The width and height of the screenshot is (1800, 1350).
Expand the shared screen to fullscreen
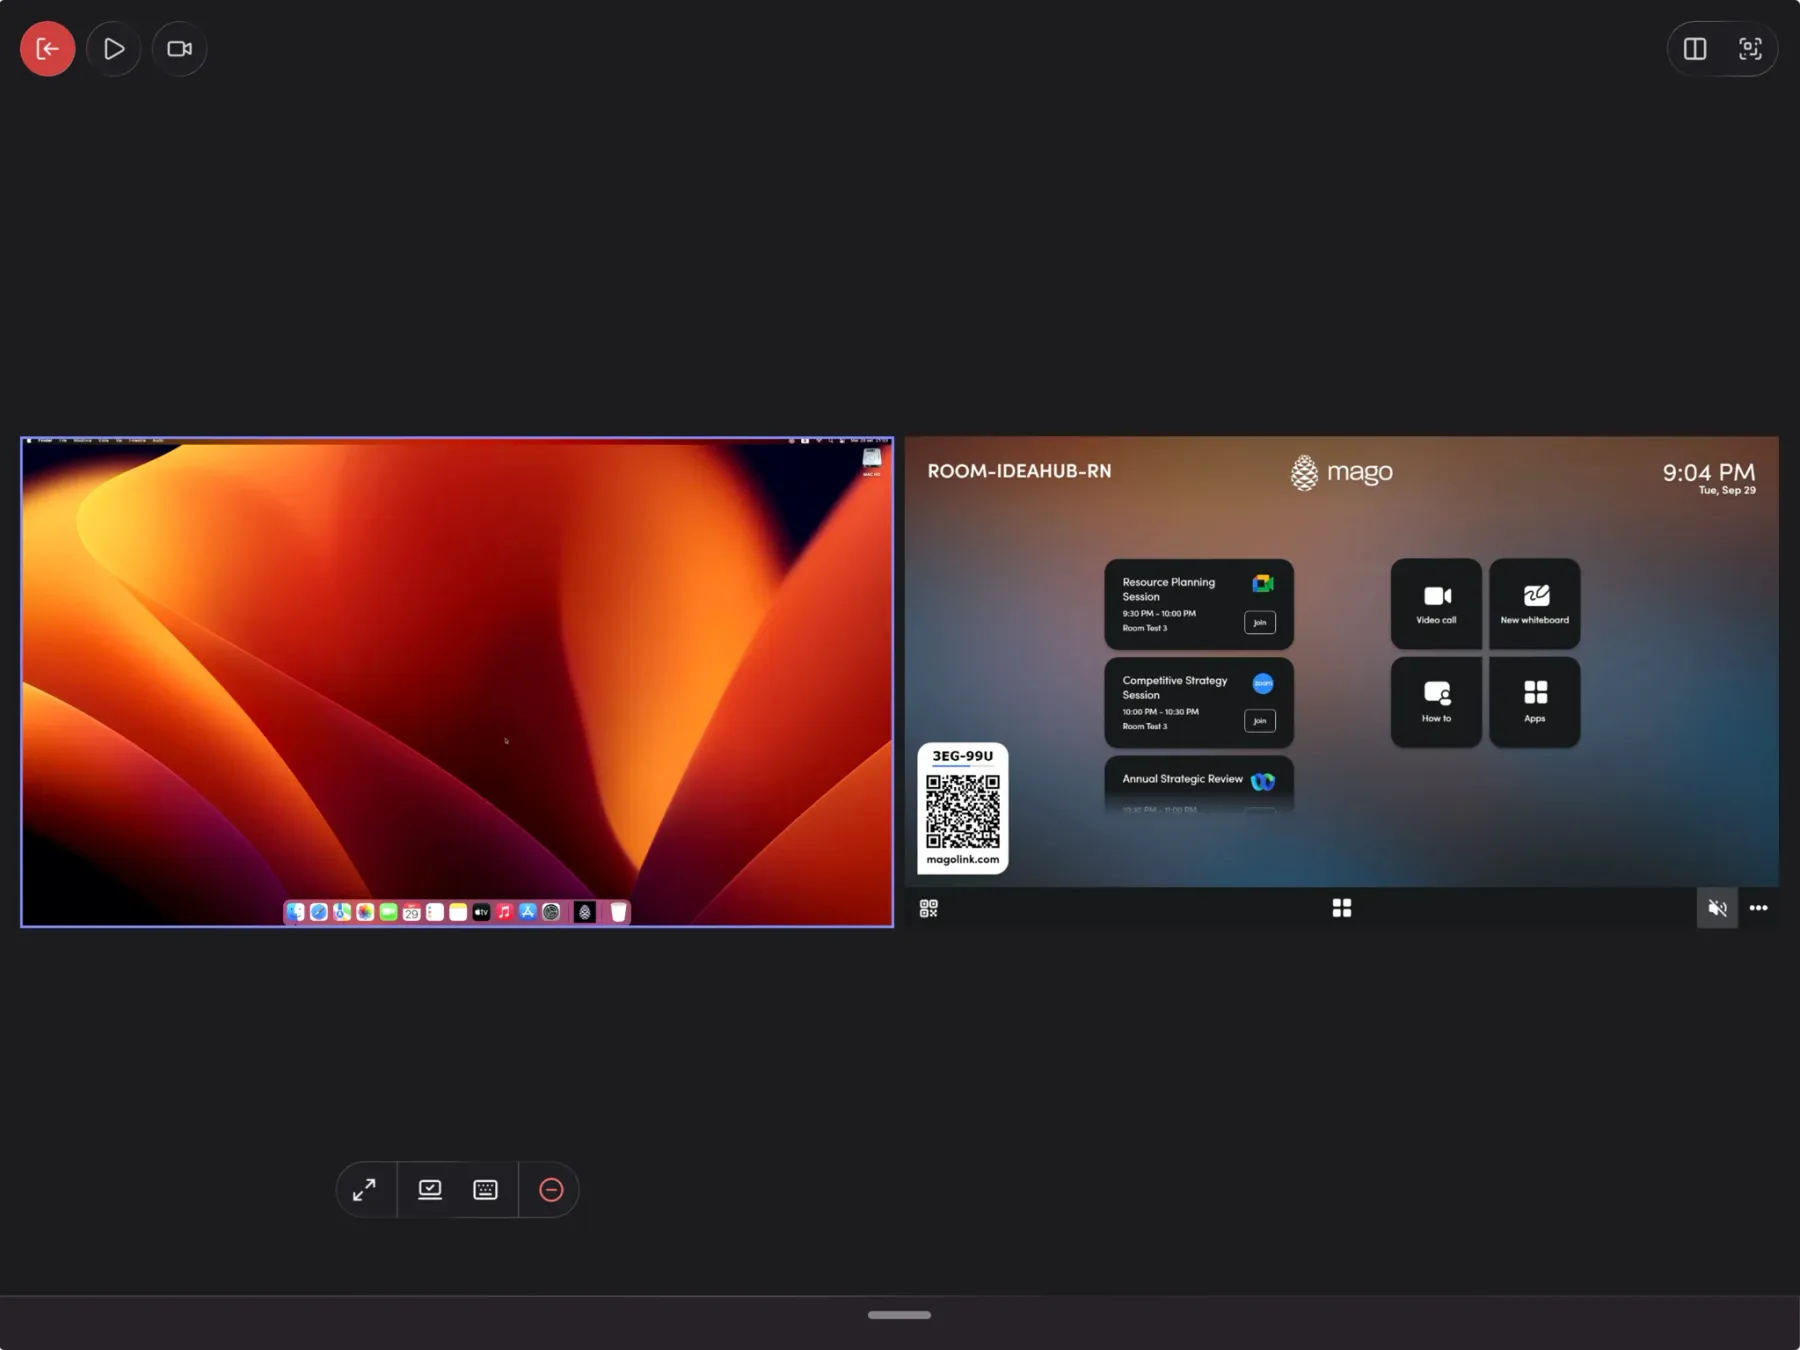[364, 1189]
